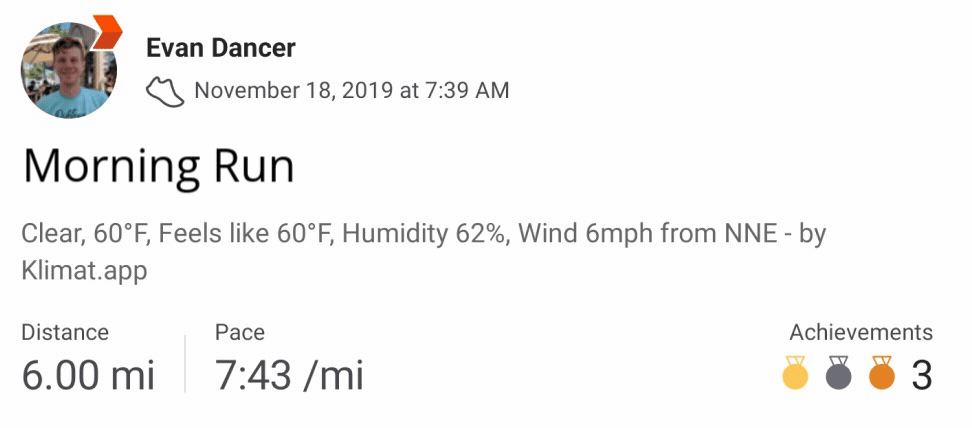Image resolution: width=972 pixels, height=428 pixels.
Task: Select the 6.00 mi distance value
Action: point(88,376)
